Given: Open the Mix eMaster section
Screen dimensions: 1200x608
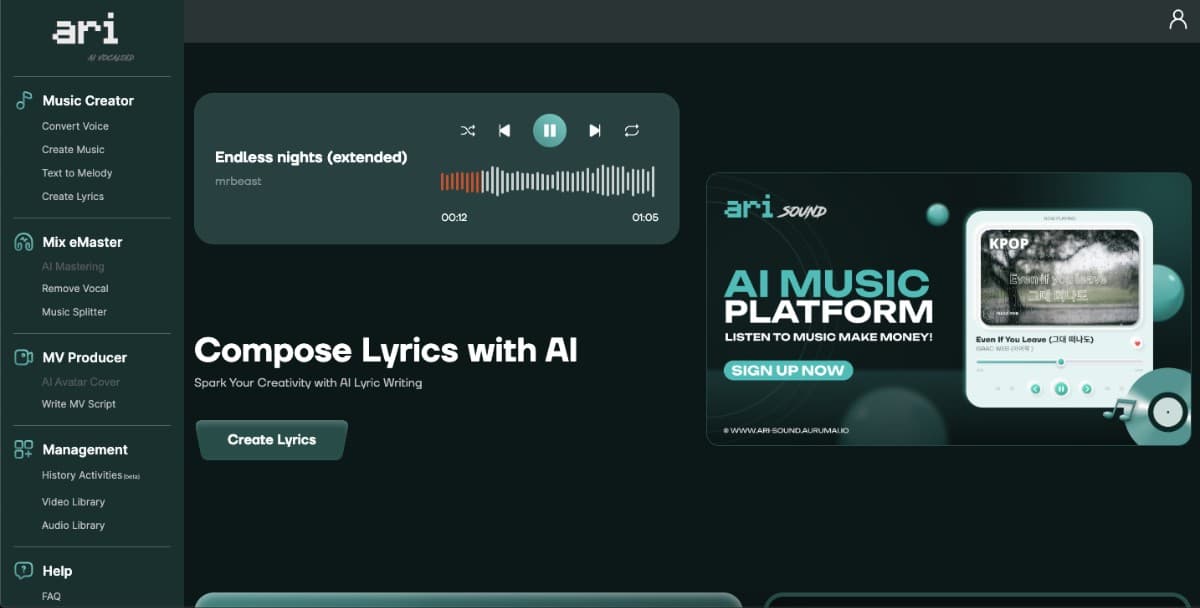Looking at the screenshot, I should coord(82,242).
